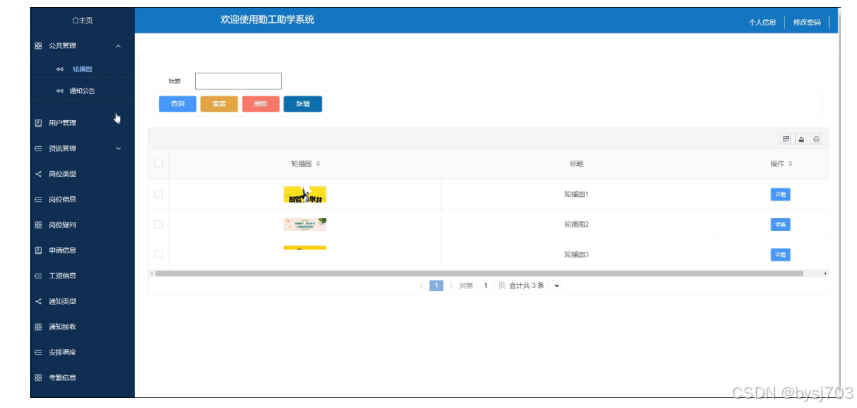Check the box for row 轮播图1
This screenshot has width=857, height=408.
click(x=159, y=194)
